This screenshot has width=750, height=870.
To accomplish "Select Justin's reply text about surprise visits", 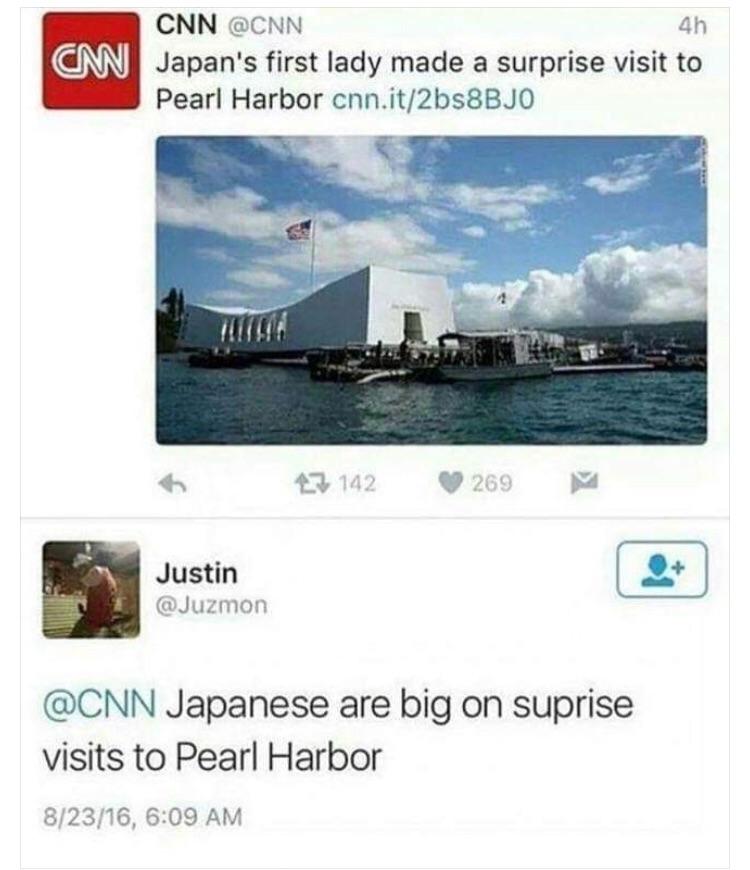I will pos(338,731).
